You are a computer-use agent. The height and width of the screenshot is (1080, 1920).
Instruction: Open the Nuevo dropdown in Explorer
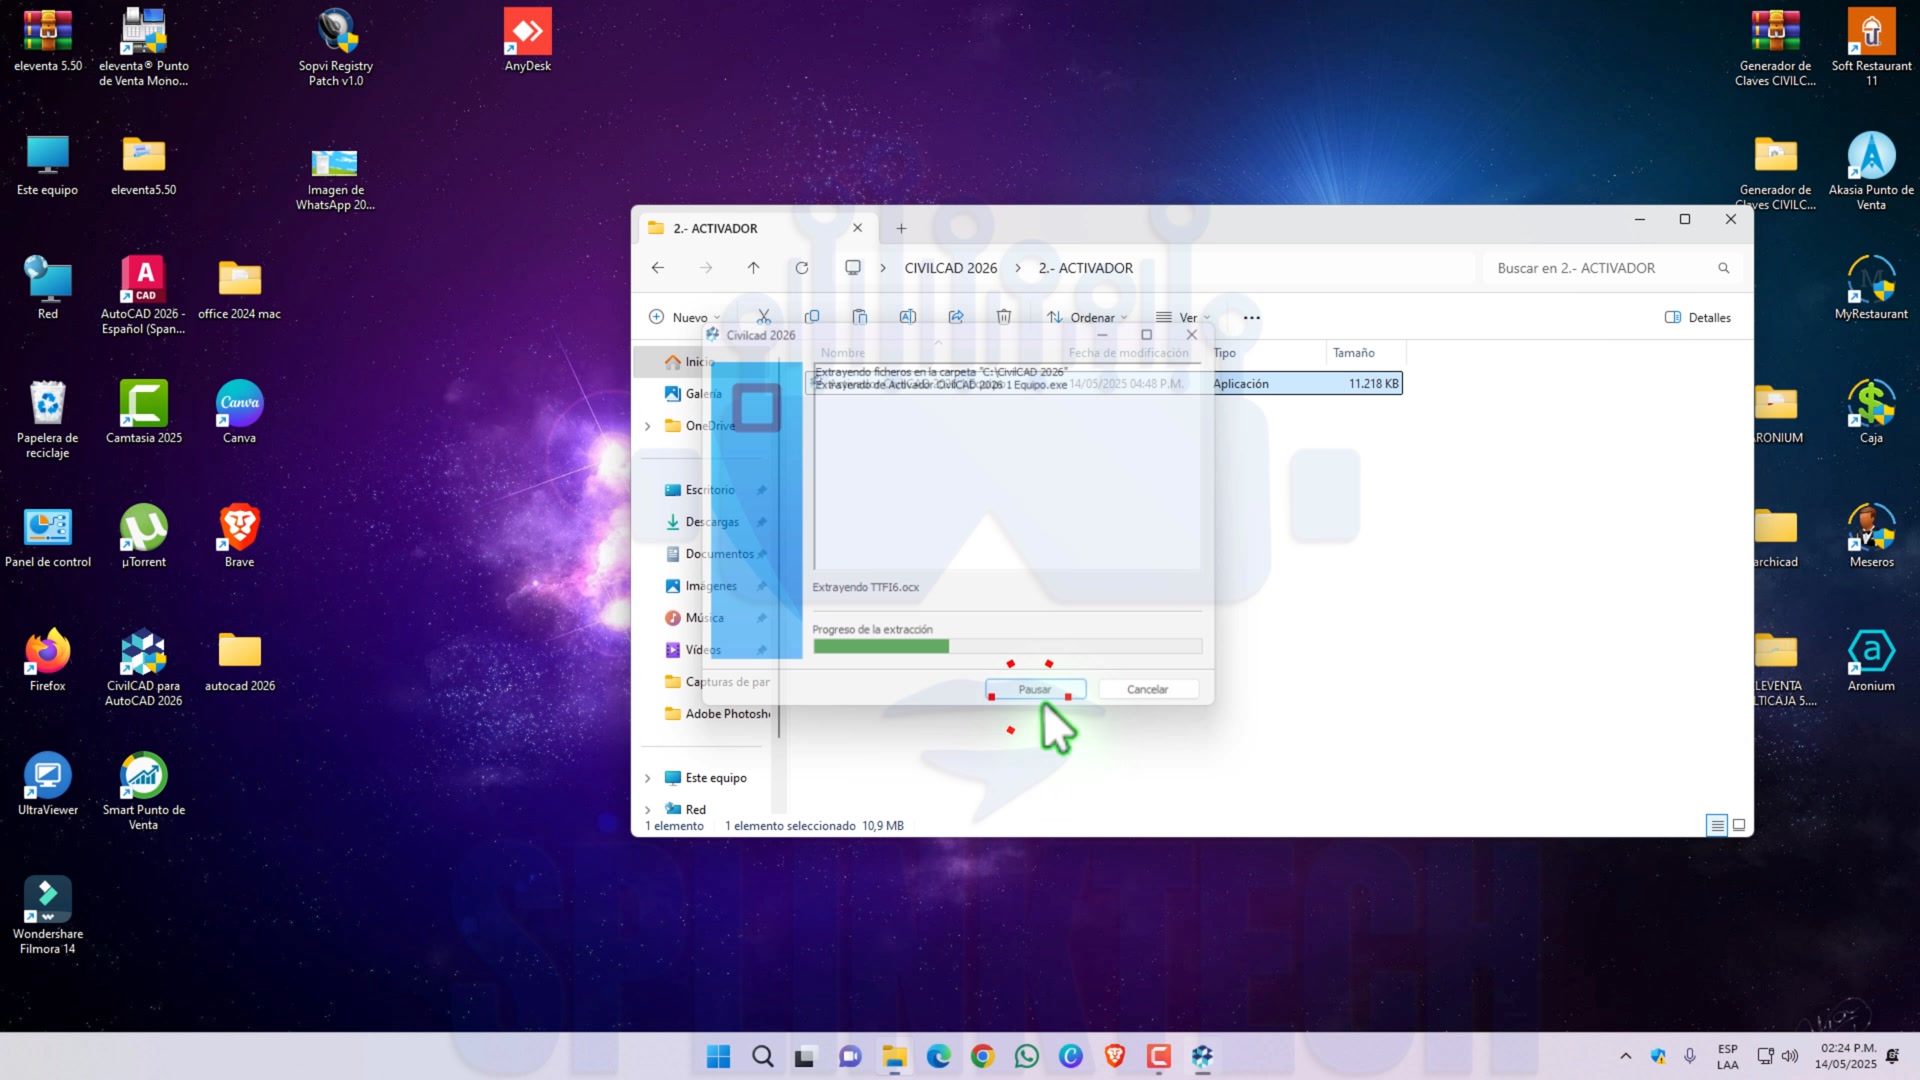685,318
